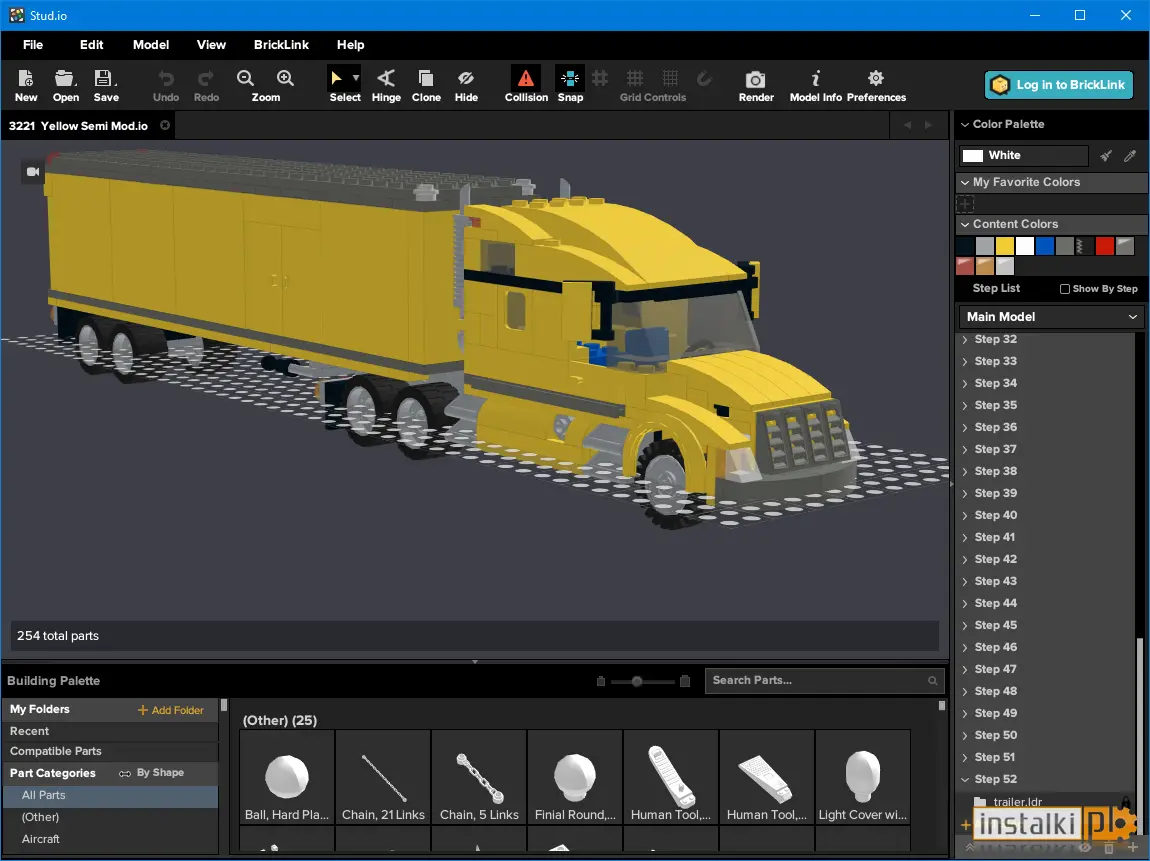Show Model Info

coord(816,85)
